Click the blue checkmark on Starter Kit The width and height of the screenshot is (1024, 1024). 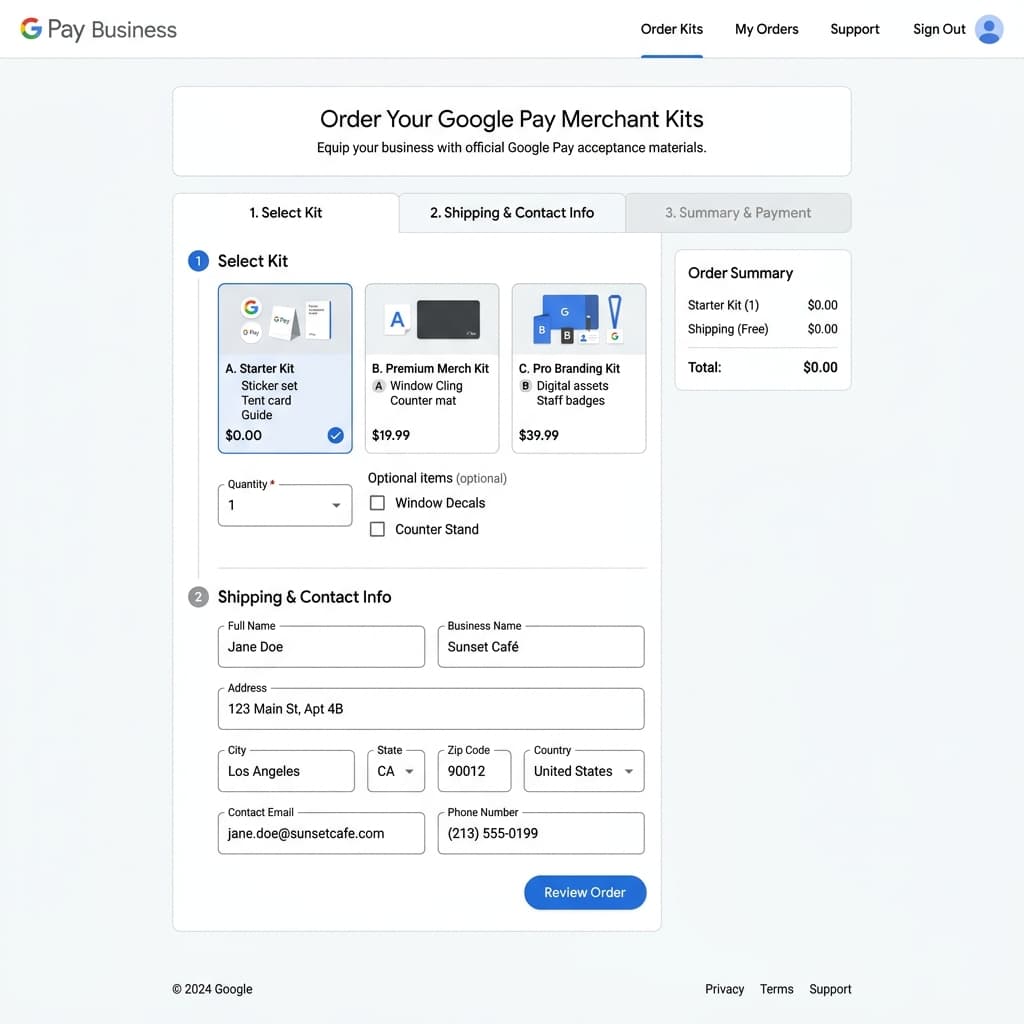pyautogui.click(x=335, y=435)
